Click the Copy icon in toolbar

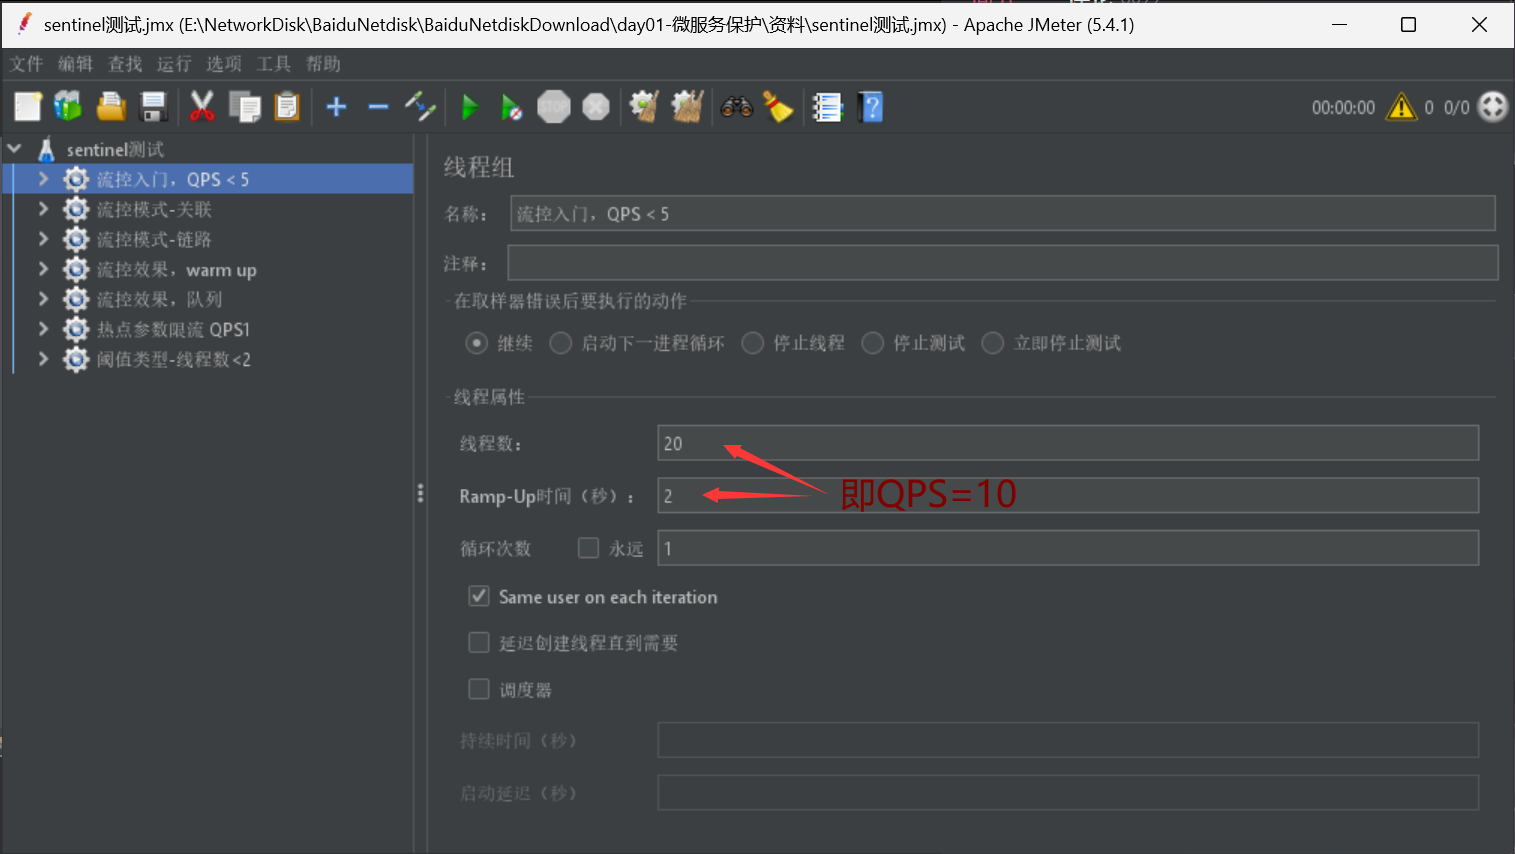coord(244,106)
